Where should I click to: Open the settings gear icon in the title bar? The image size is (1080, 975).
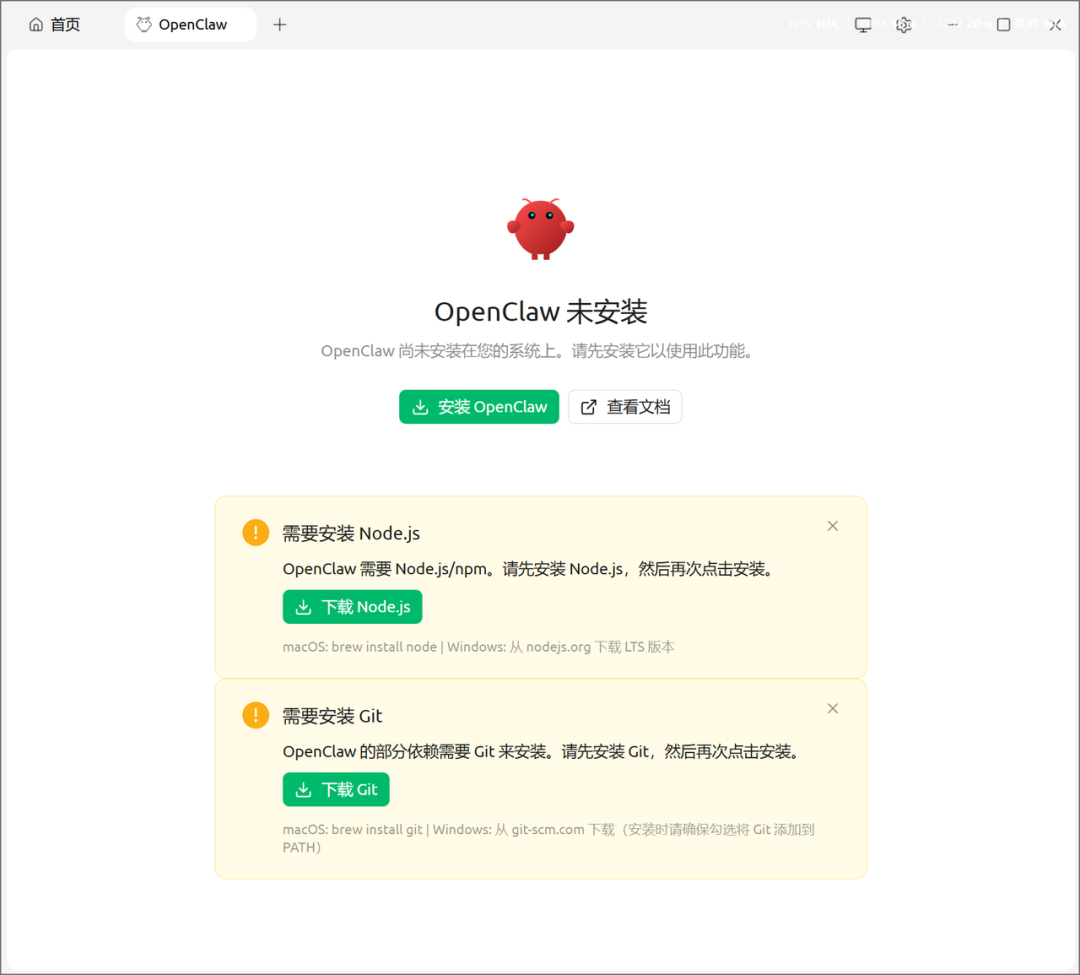[x=904, y=24]
